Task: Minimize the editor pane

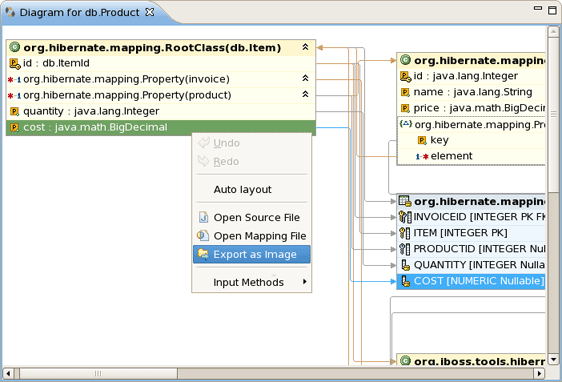Action: tap(538, 8)
